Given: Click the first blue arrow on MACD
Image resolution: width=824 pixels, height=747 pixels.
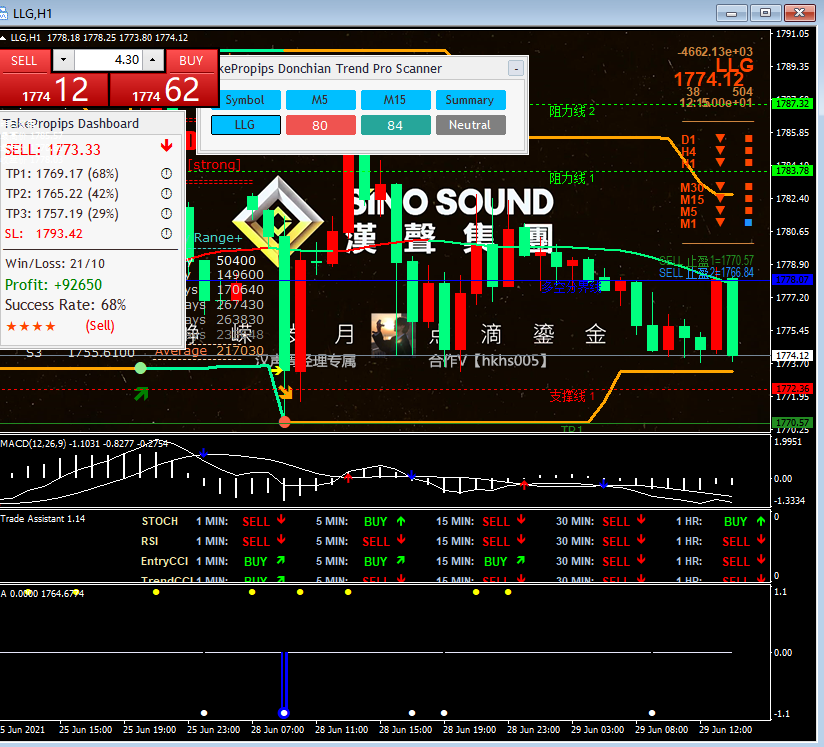Looking at the screenshot, I should (x=203, y=453).
